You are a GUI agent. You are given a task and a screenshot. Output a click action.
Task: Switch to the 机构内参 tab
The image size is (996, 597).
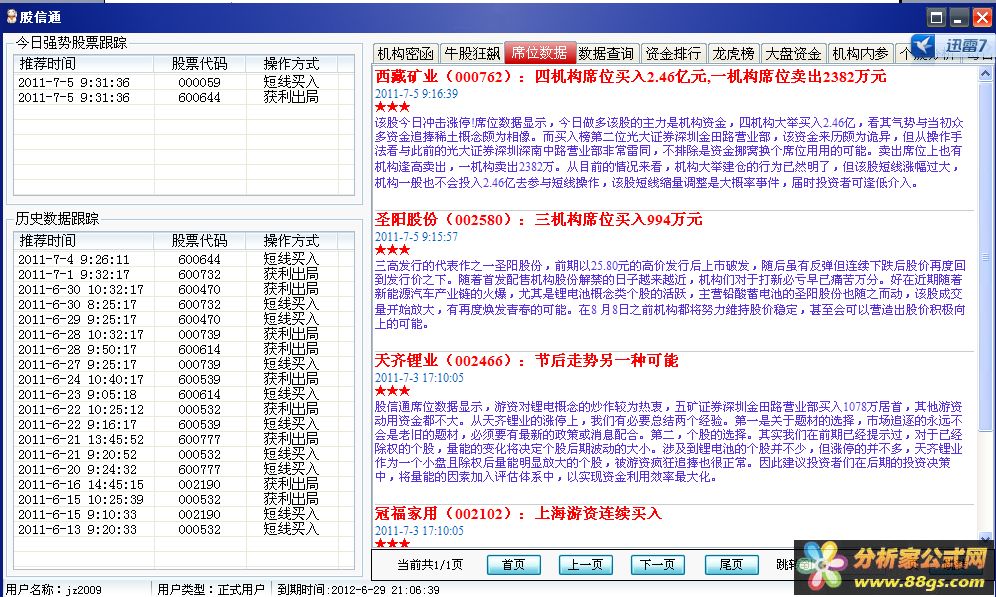pos(860,53)
